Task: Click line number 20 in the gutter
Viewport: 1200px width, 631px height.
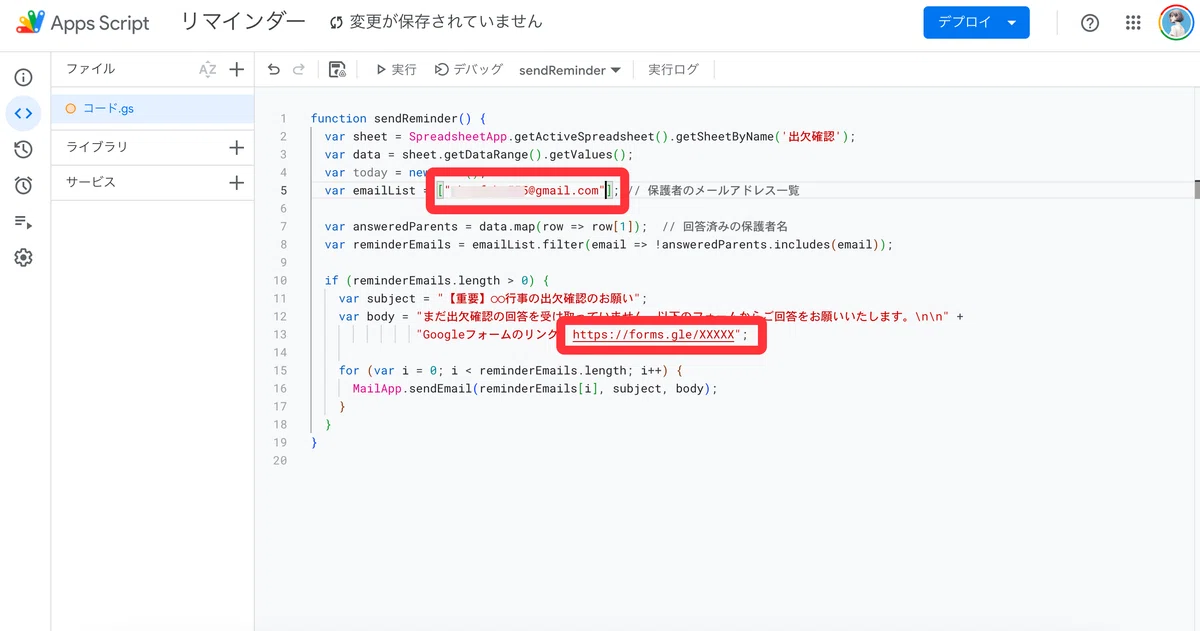Action: pyautogui.click(x=279, y=460)
